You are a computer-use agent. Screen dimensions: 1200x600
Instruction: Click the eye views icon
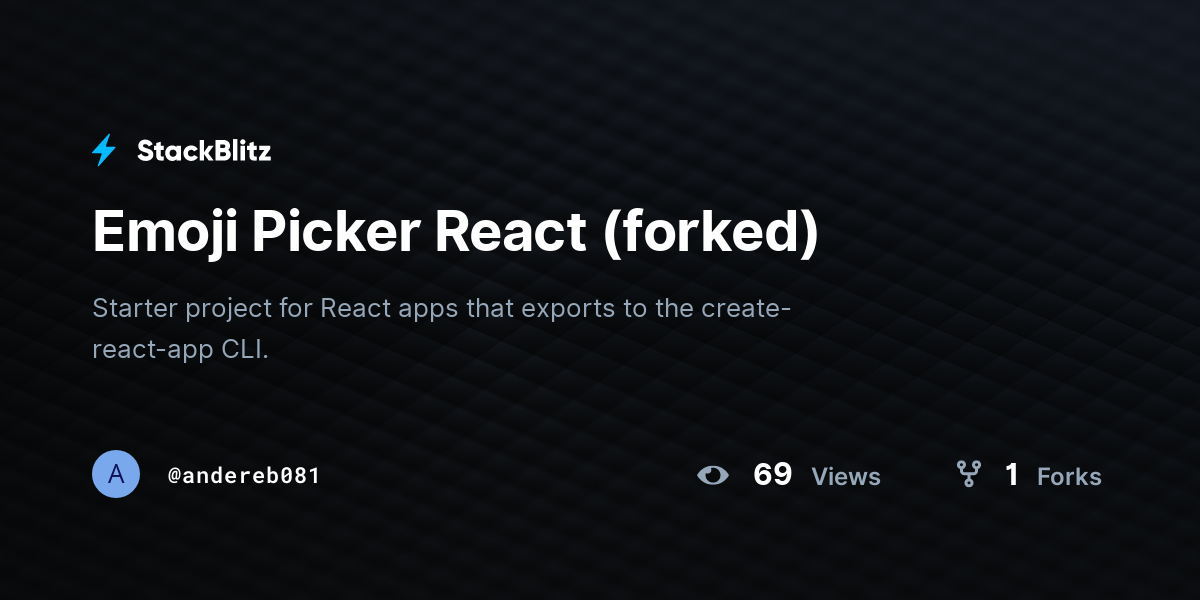713,475
